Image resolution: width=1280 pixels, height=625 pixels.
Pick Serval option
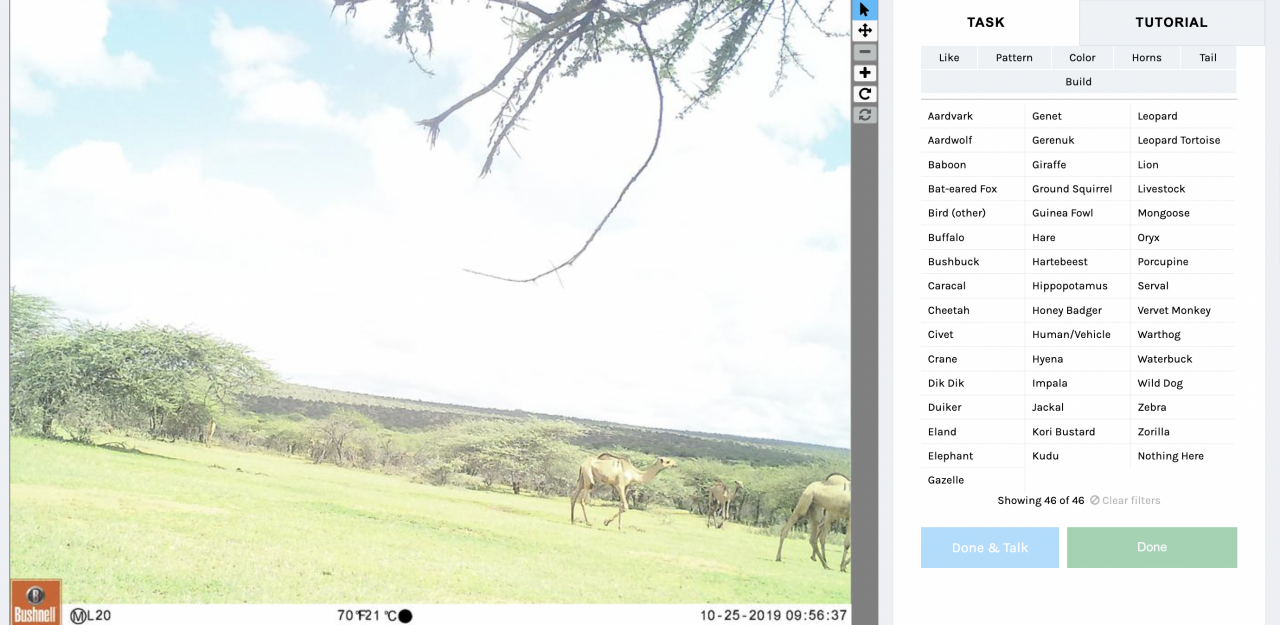click(x=1184, y=286)
